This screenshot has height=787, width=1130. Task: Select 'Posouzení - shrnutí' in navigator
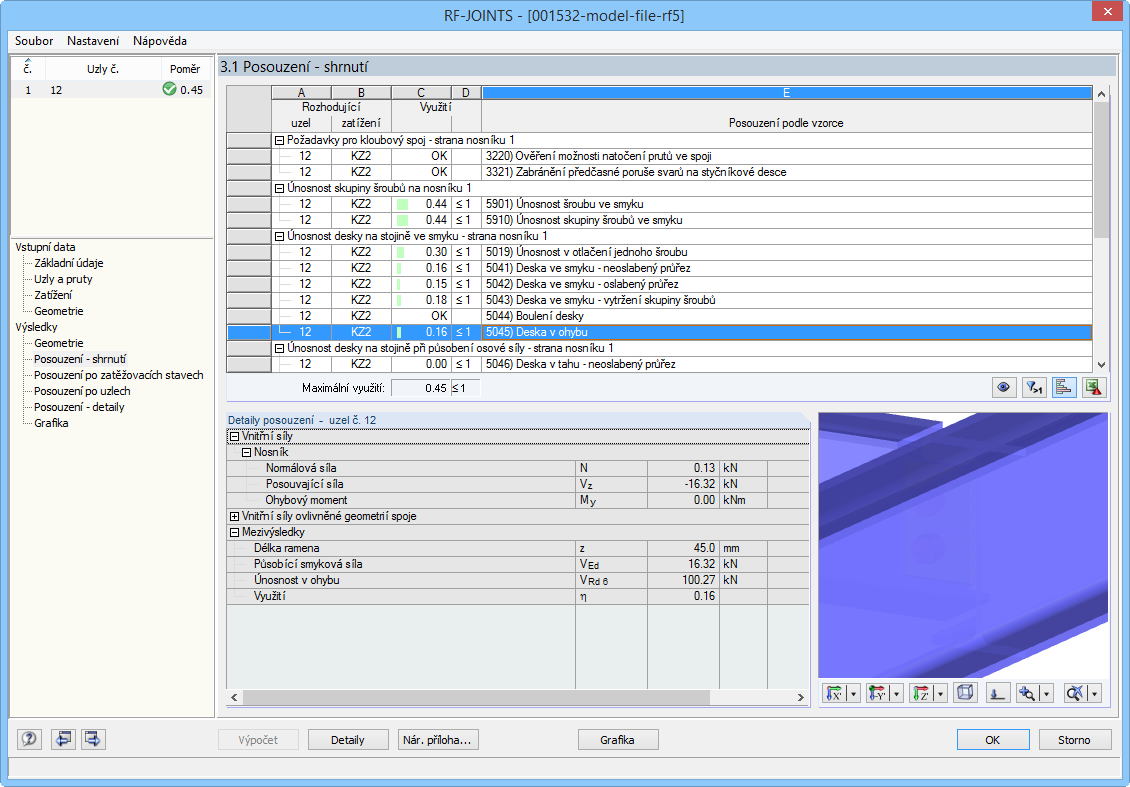[x=80, y=359]
